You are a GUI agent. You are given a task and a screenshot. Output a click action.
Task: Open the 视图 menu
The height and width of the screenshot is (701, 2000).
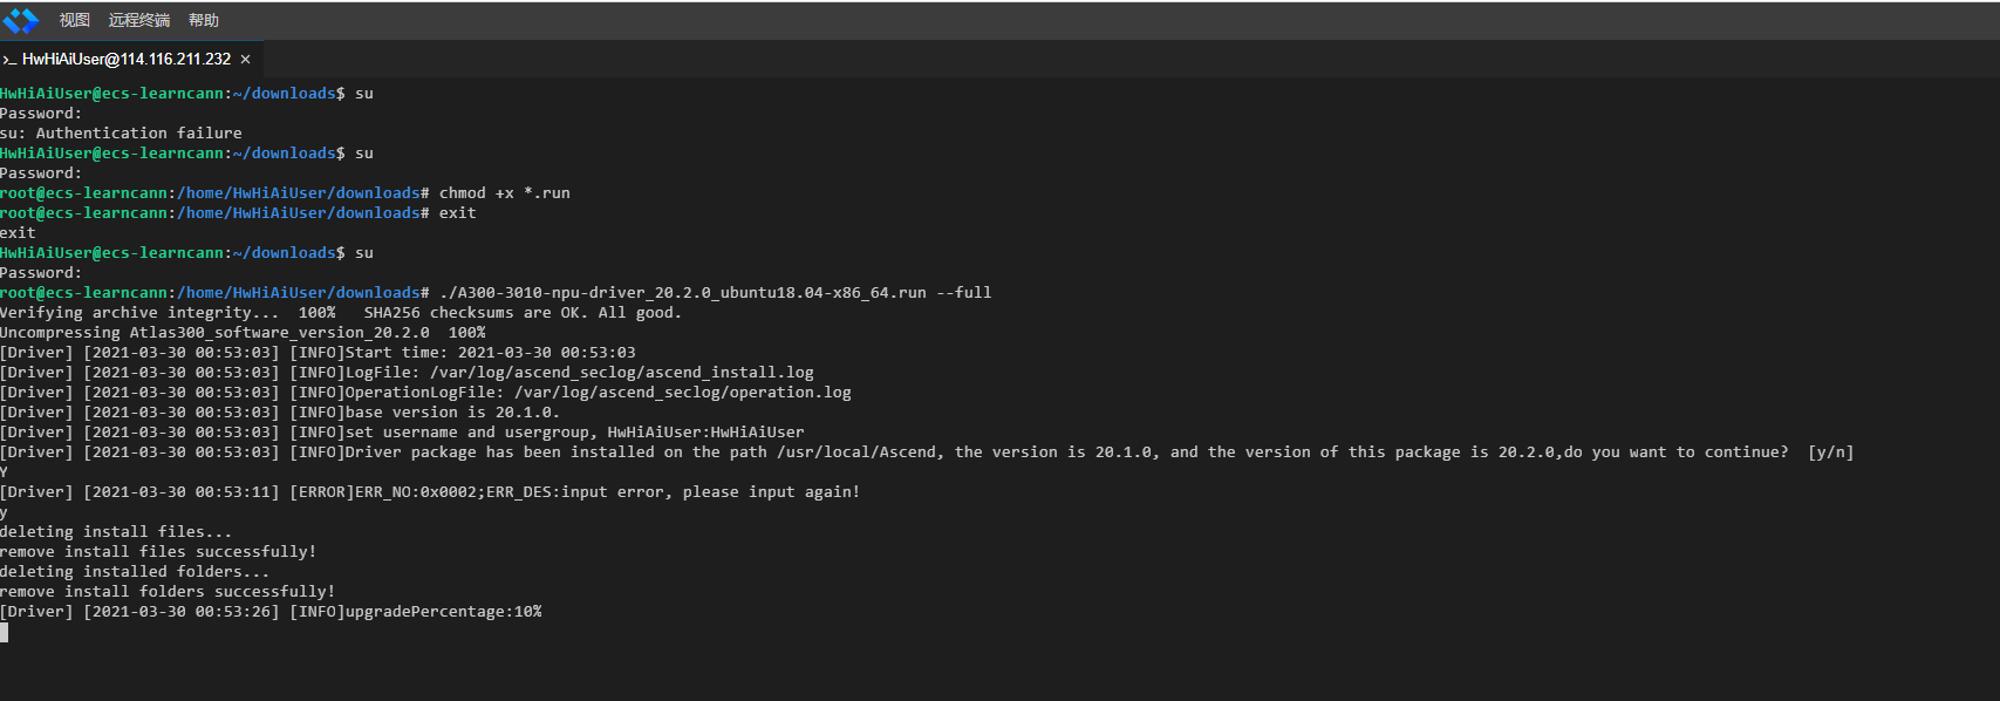click(x=74, y=20)
